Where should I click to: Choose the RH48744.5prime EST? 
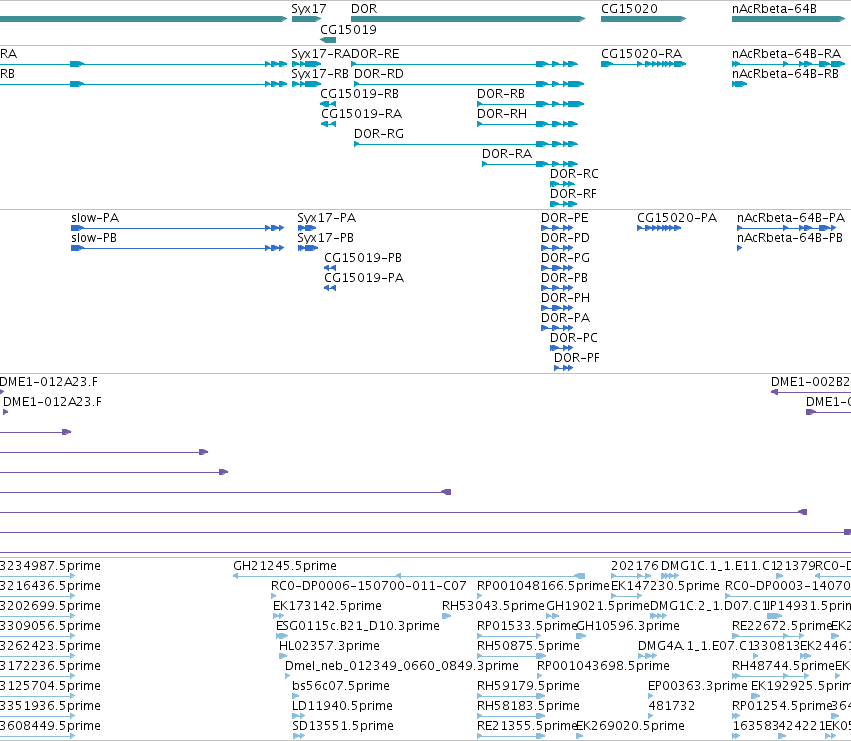coord(783,667)
